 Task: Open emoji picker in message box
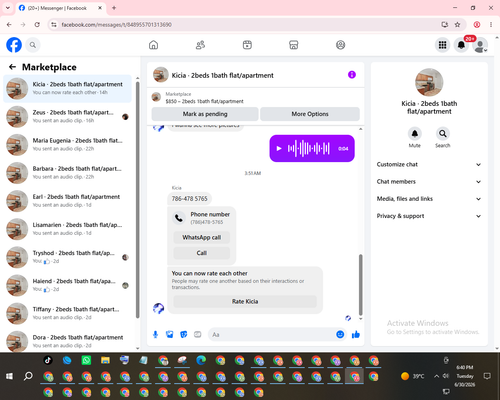coord(340,334)
